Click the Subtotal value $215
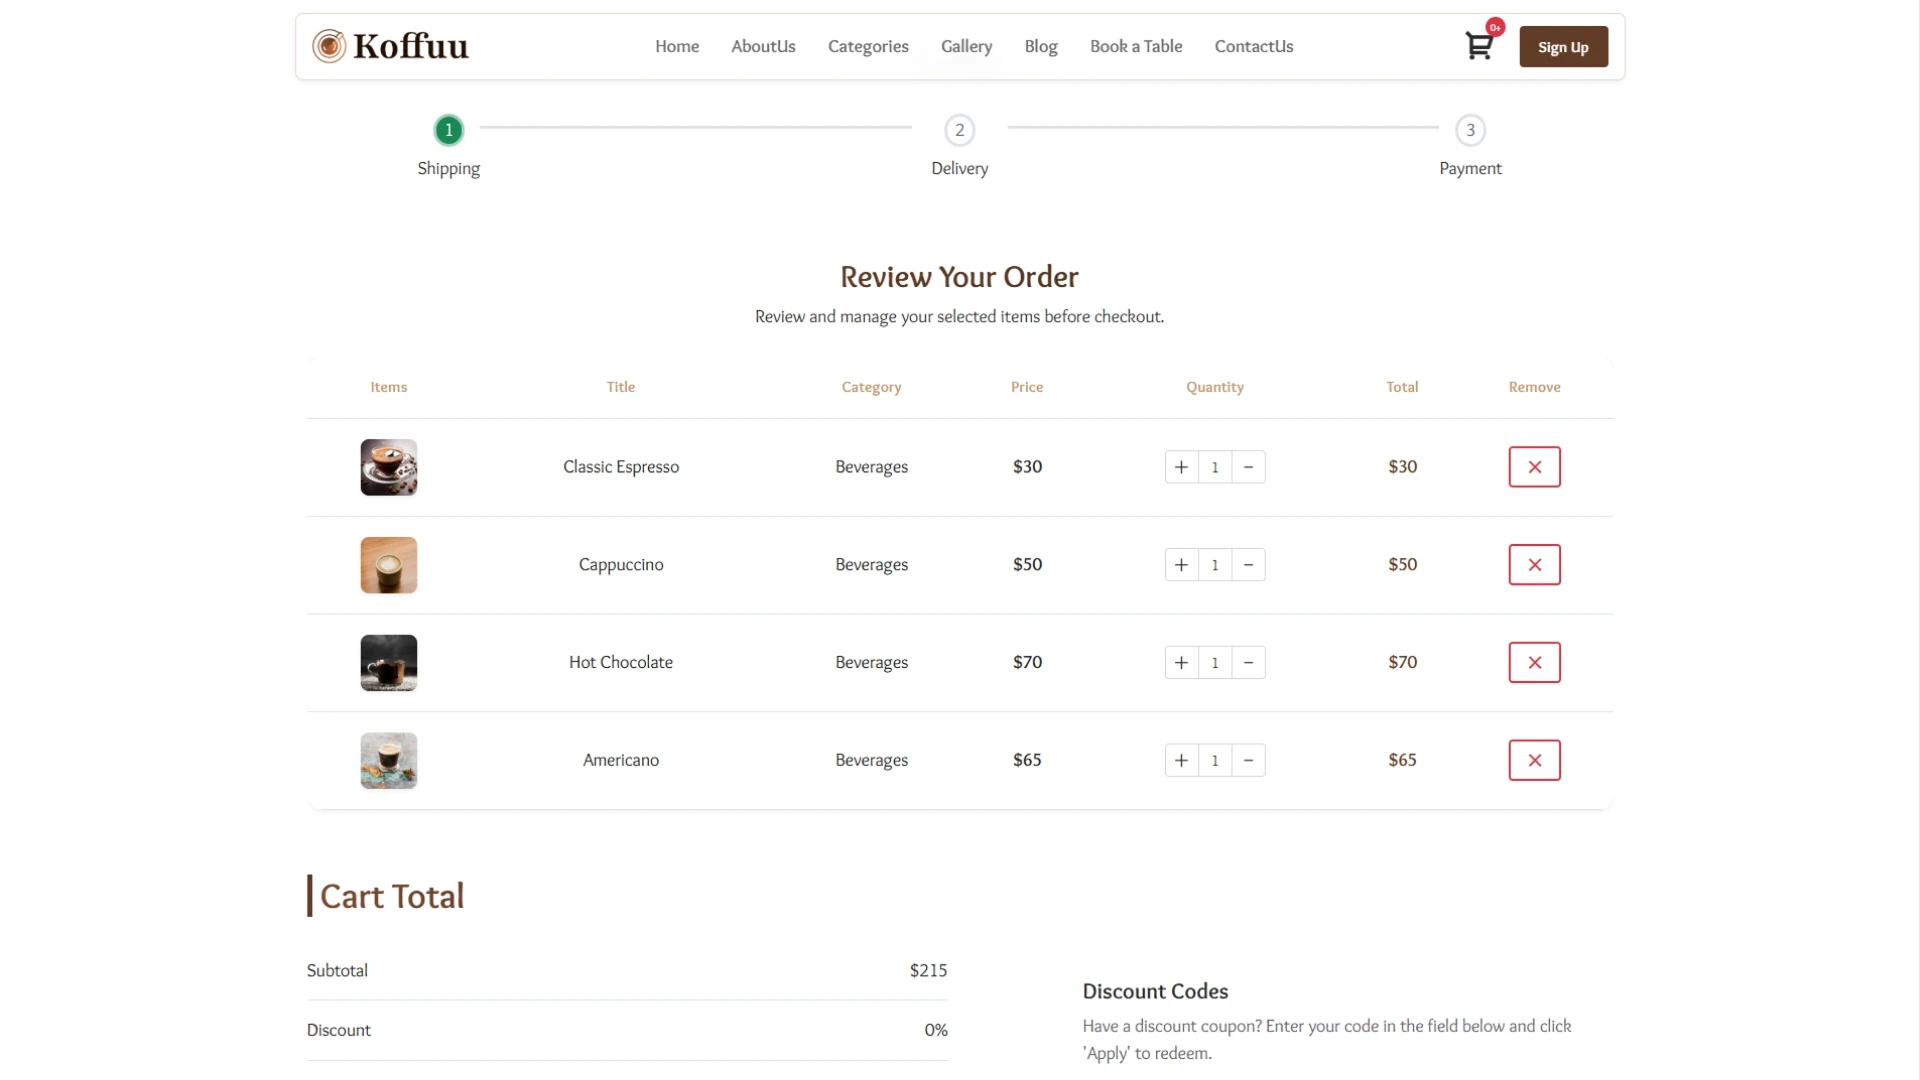 point(928,970)
